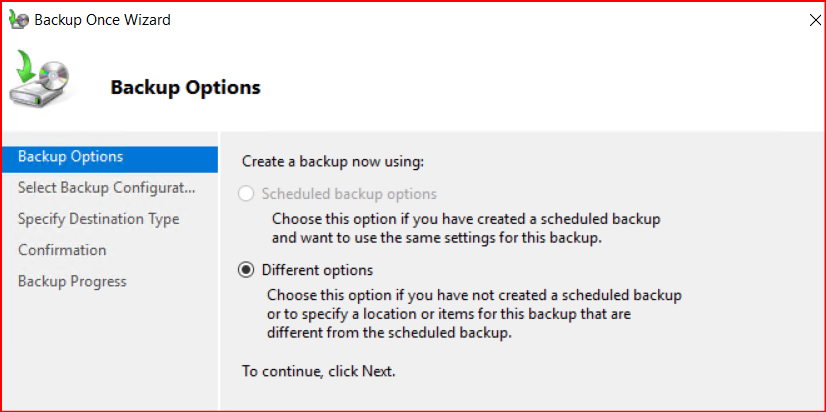This screenshot has width=826, height=412.
Task: Click the Scheduled backup option description paragraph
Action: point(466,228)
